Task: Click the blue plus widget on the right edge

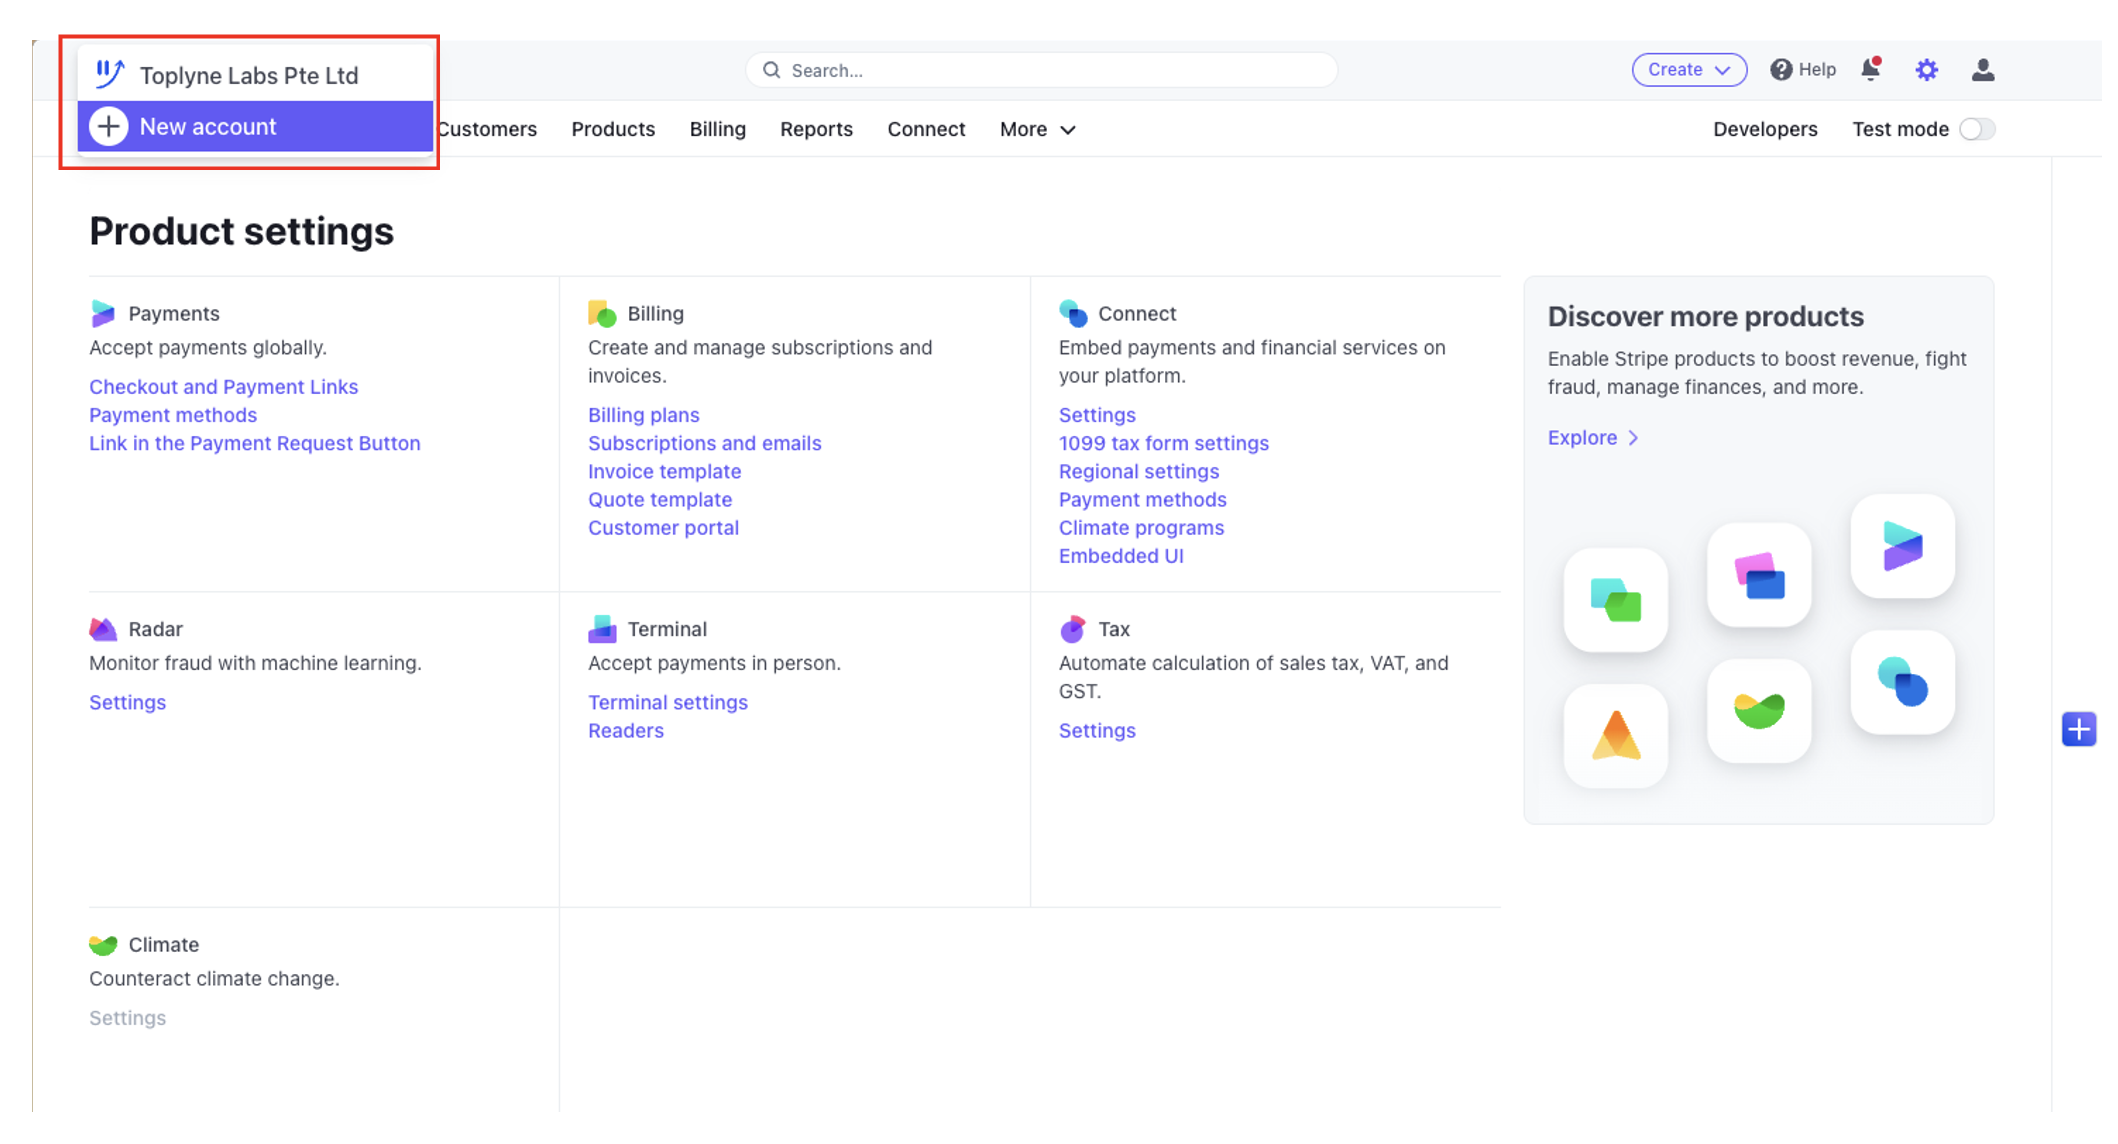Action: 2078,729
